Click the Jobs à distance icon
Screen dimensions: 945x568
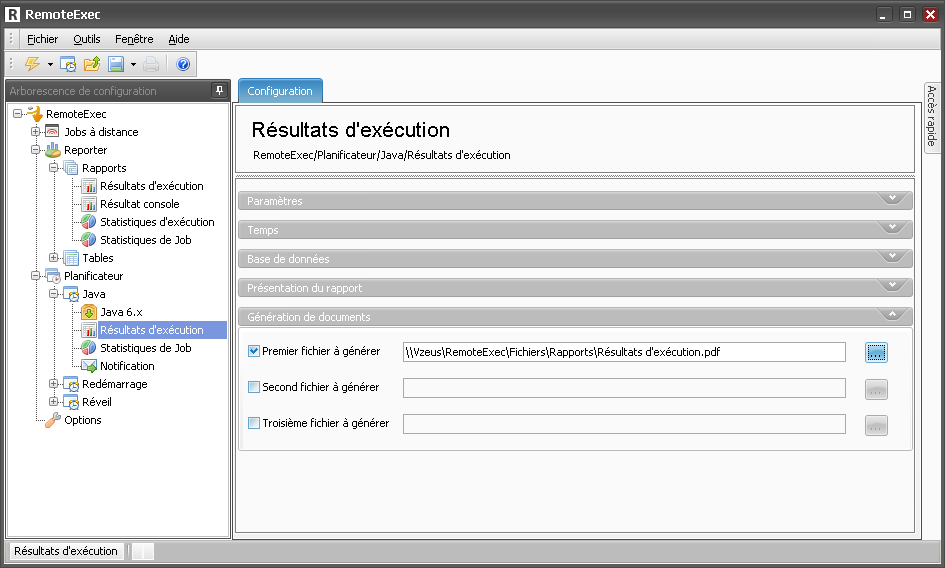pyautogui.click(x=53, y=131)
